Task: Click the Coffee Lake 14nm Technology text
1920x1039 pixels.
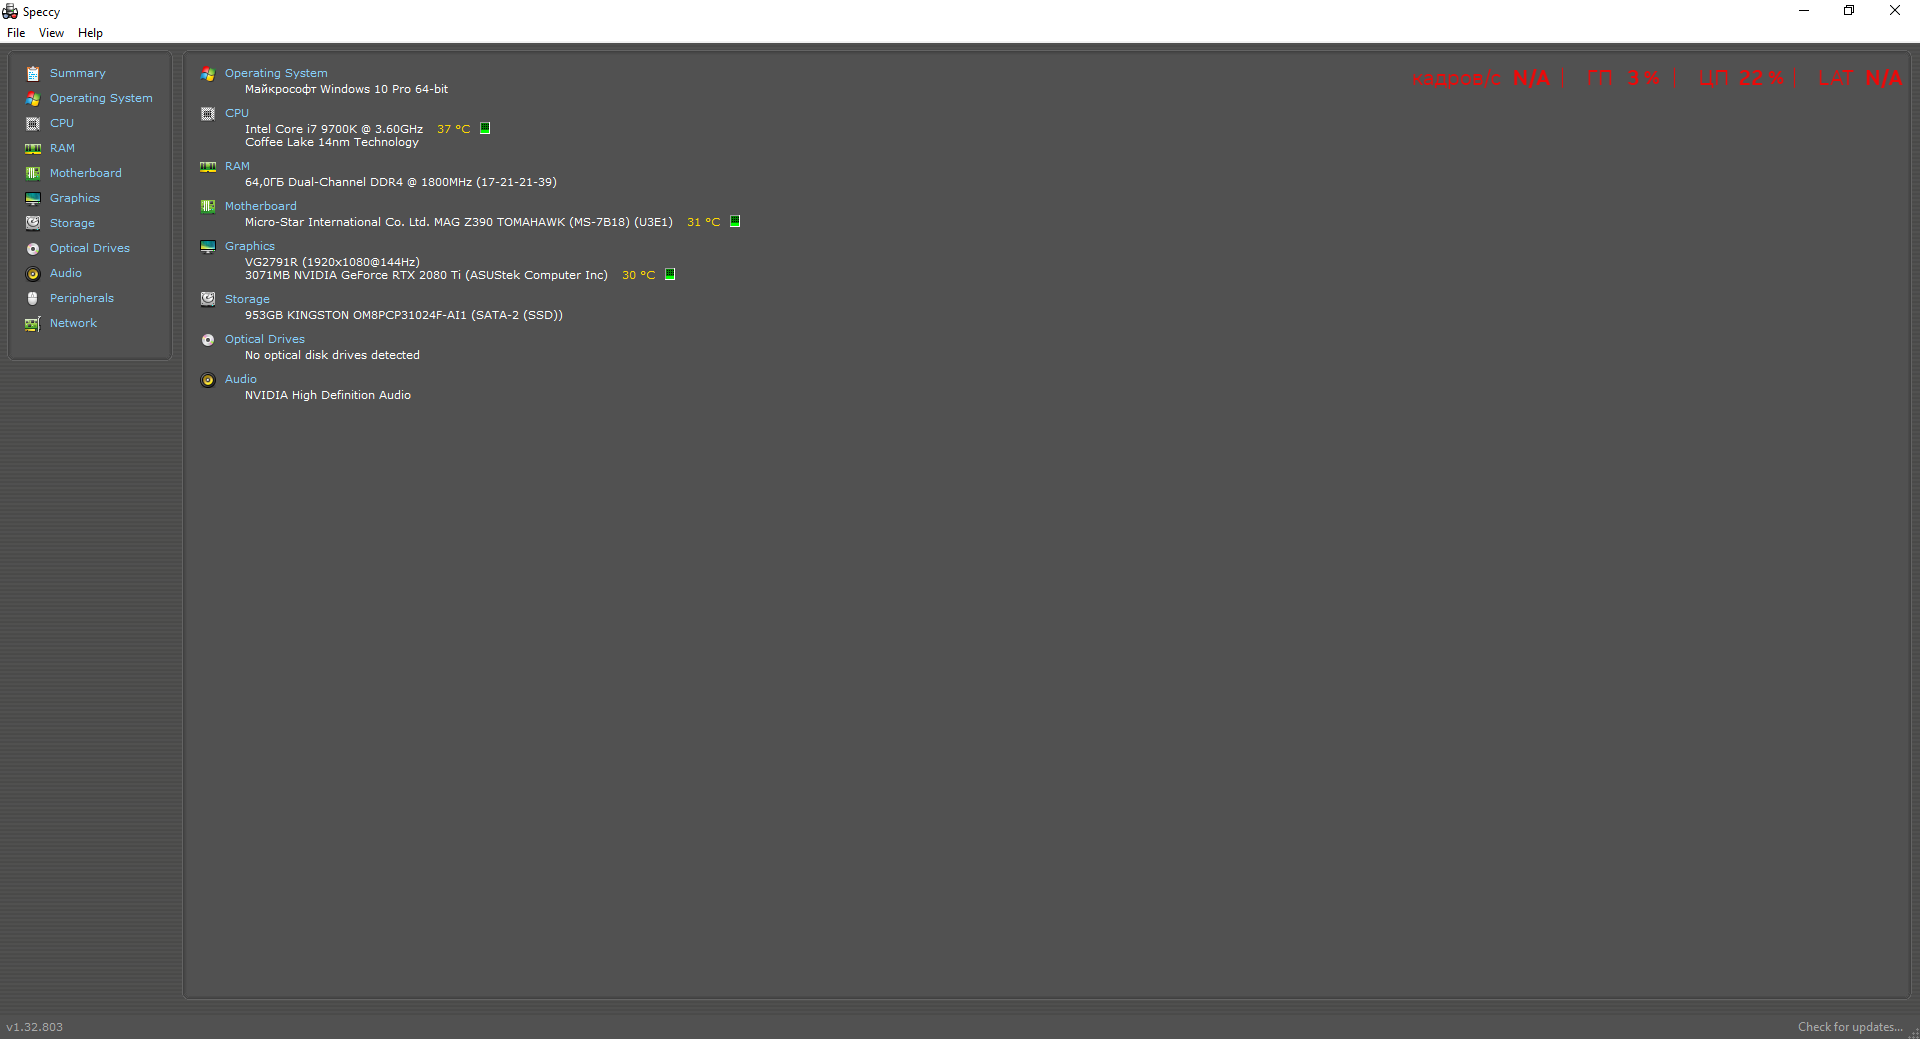Action: 332,142
